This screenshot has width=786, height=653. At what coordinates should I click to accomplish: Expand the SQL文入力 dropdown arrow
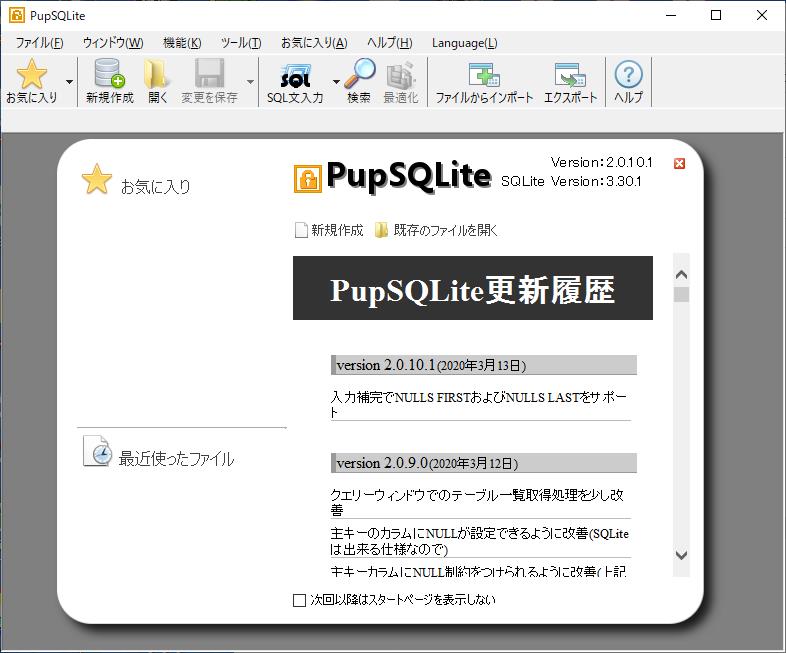(x=336, y=82)
